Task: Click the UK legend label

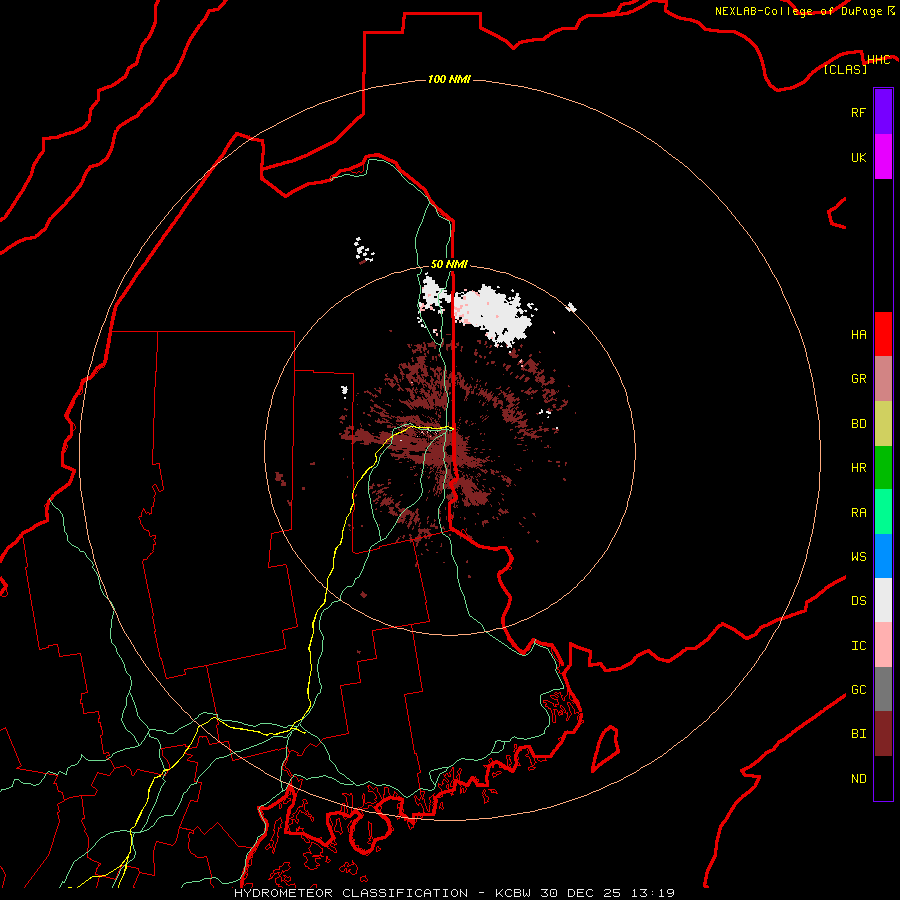Action: [858, 157]
